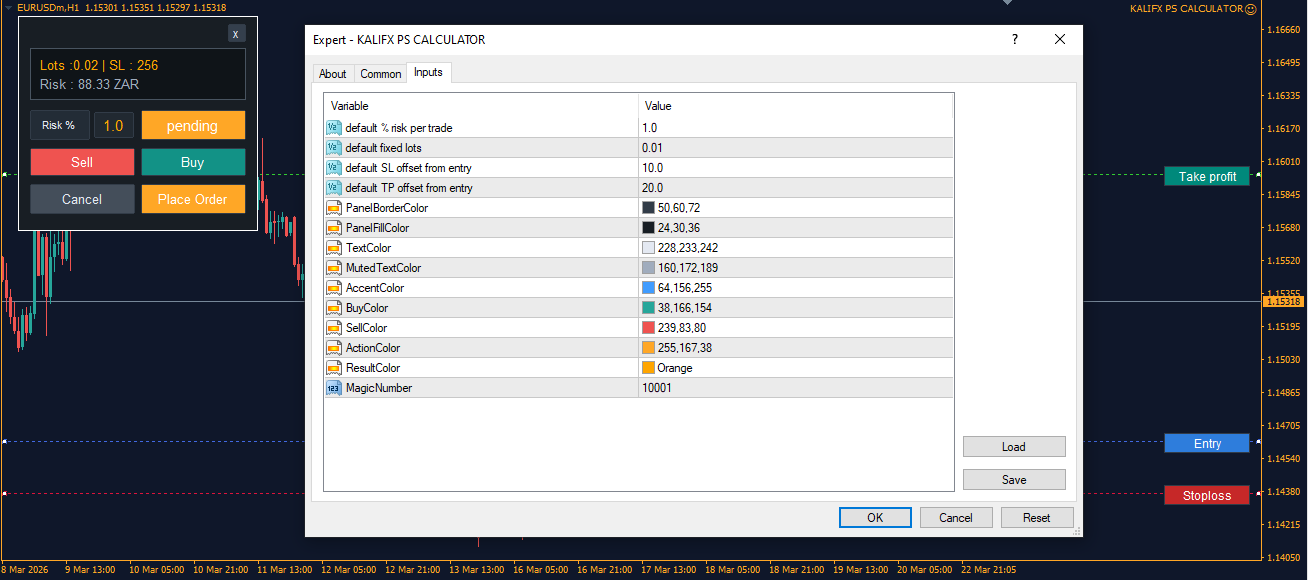This screenshot has height=580, width=1309.
Task: Click the icon beside default SL offset from entry
Action: click(334, 167)
